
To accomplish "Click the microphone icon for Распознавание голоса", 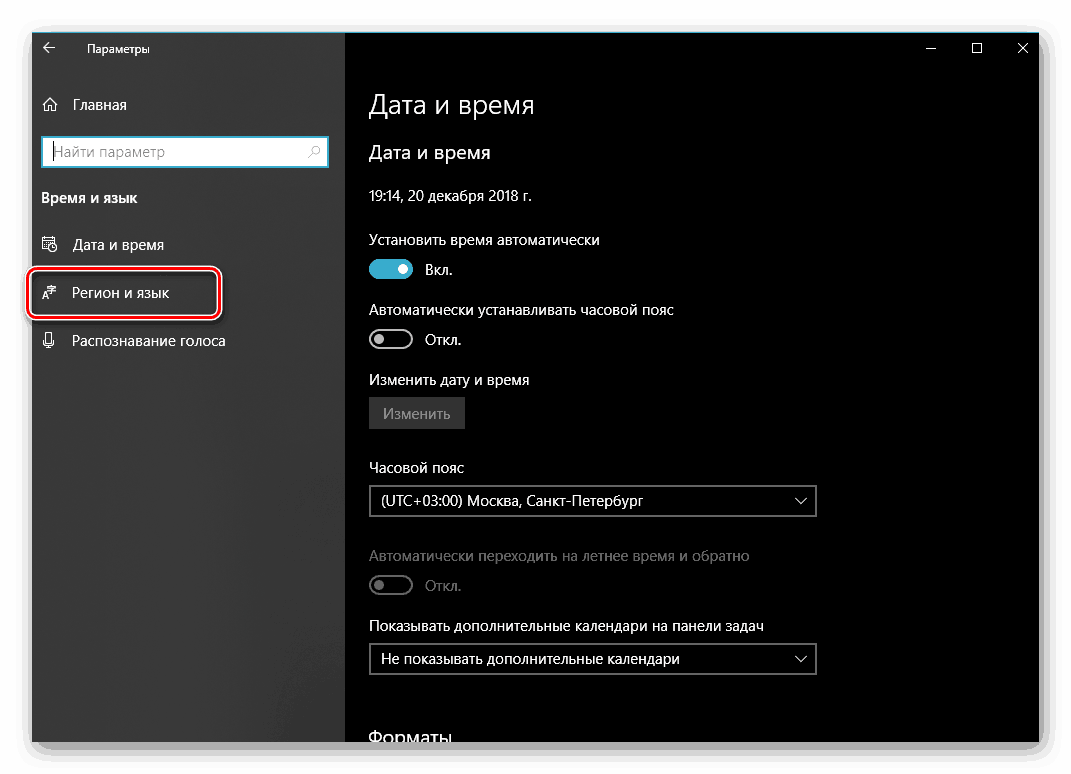I will pyautogui.click(x=48, y=340).
